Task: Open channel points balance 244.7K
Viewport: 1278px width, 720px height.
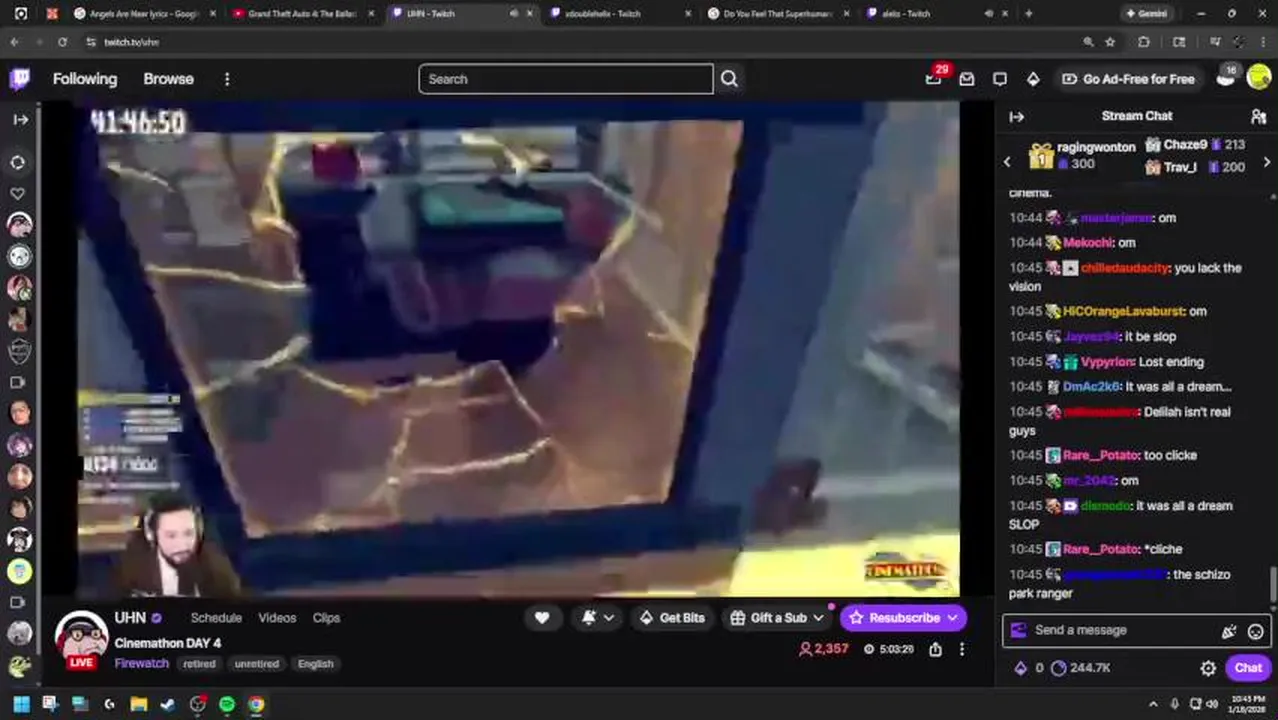Action: [1081, 668]
